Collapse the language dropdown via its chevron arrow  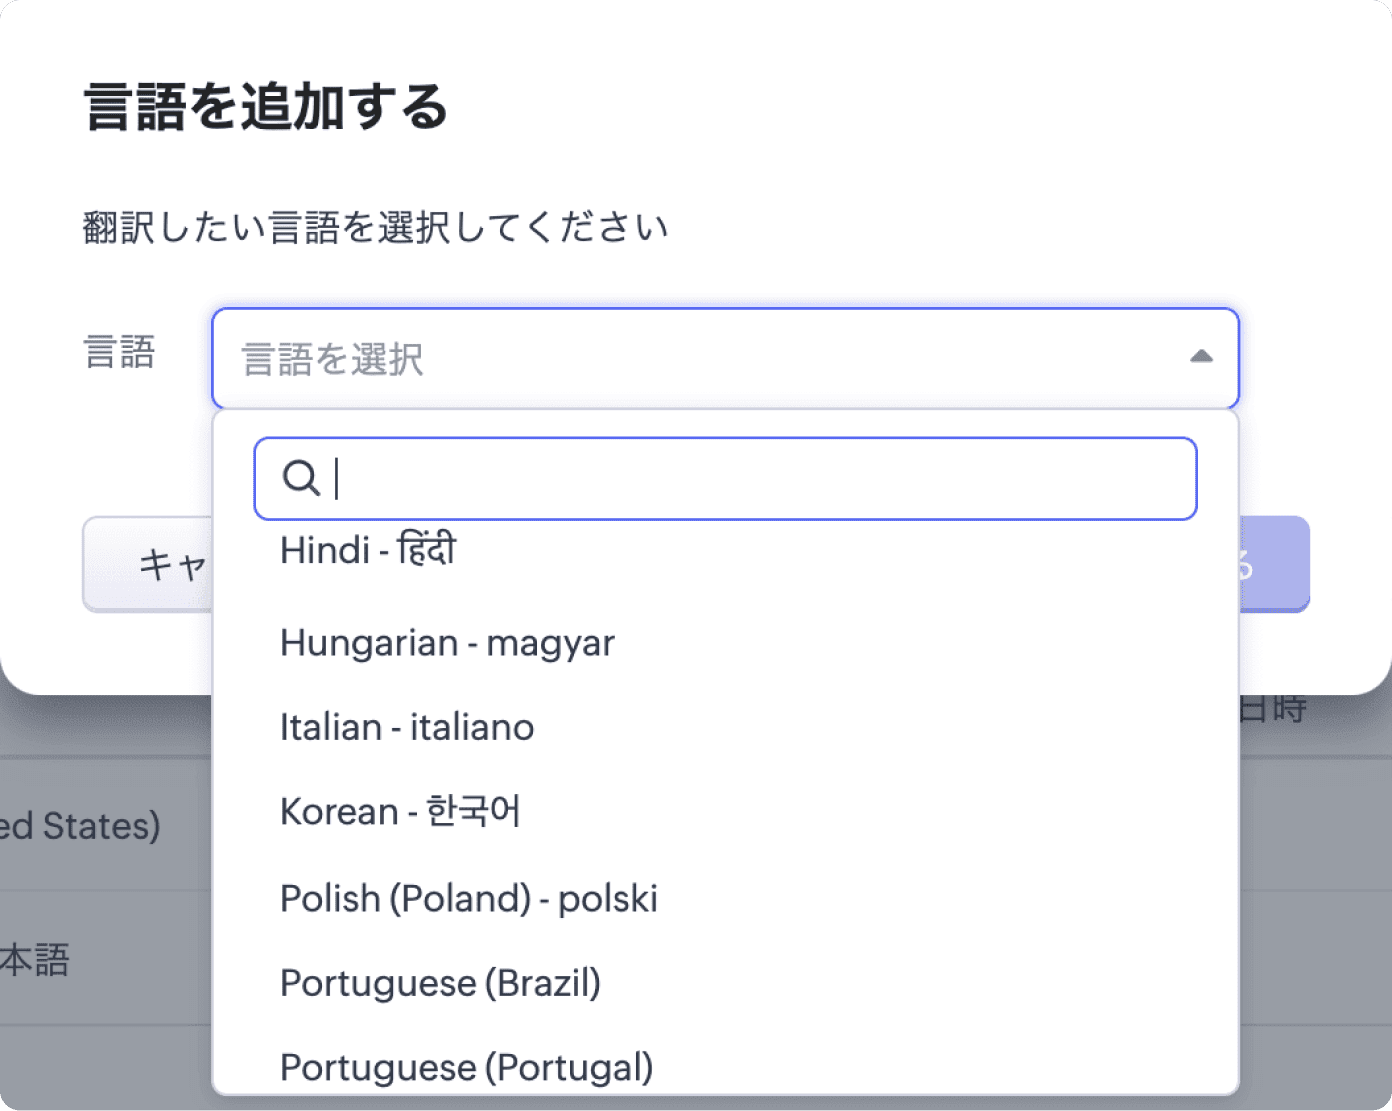[x=1202, y=356]
